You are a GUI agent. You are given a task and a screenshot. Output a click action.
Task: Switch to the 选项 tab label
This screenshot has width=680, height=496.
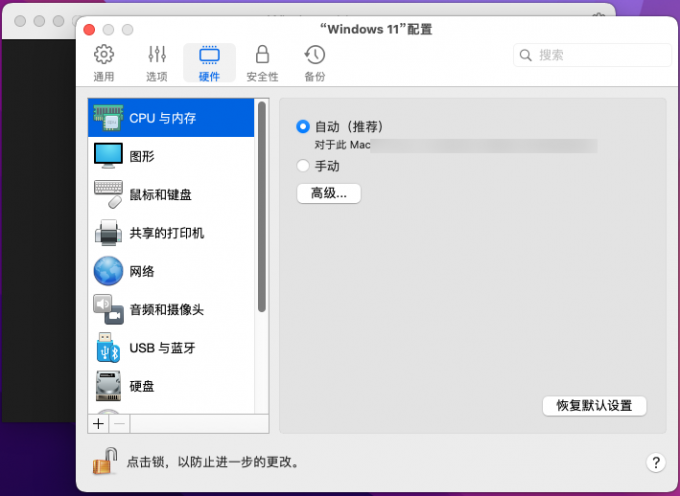point(157,77)
